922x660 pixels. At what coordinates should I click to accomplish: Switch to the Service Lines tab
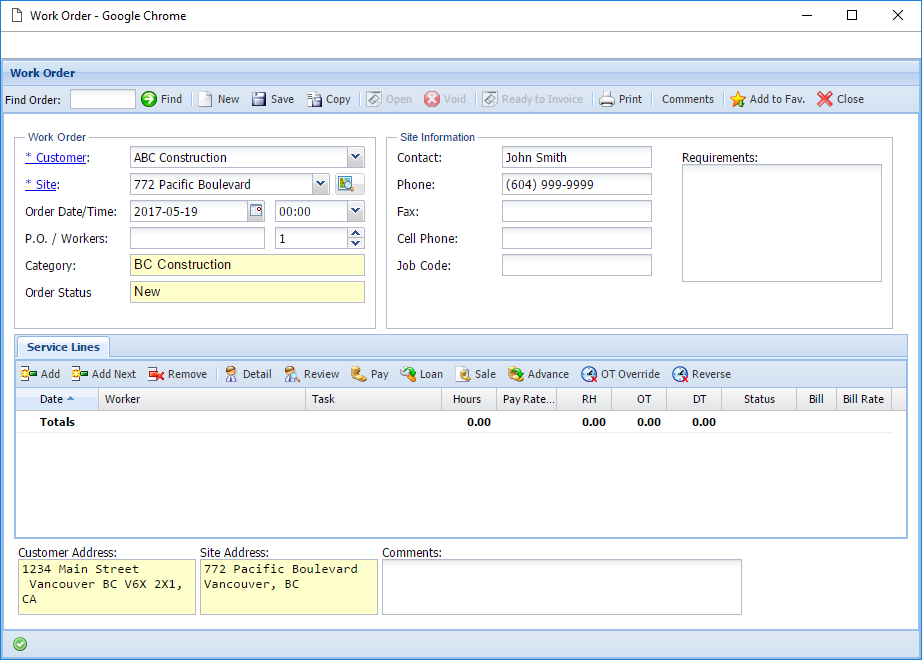coord(62,346)
